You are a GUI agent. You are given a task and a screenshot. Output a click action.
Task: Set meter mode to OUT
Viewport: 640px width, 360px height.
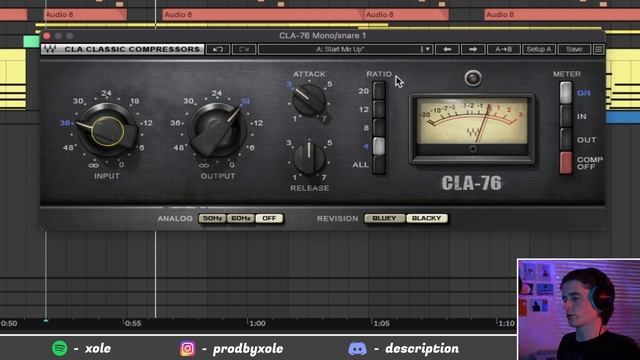[566, 139]
